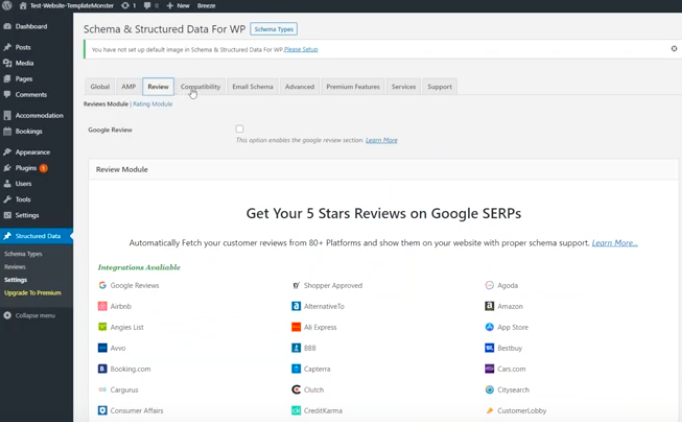
Task: Click Learn More under Google Review
Action: pyautogui.click(x=381, y=140)
